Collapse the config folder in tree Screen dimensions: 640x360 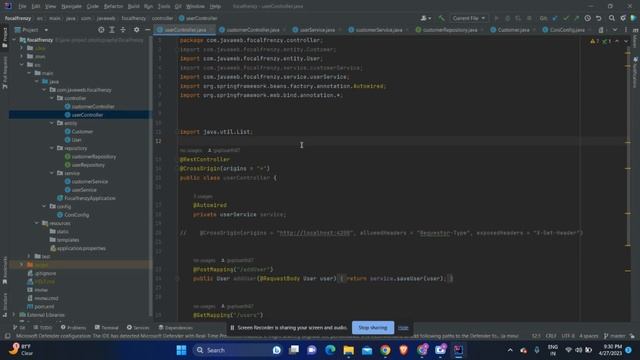pos(44,207)
